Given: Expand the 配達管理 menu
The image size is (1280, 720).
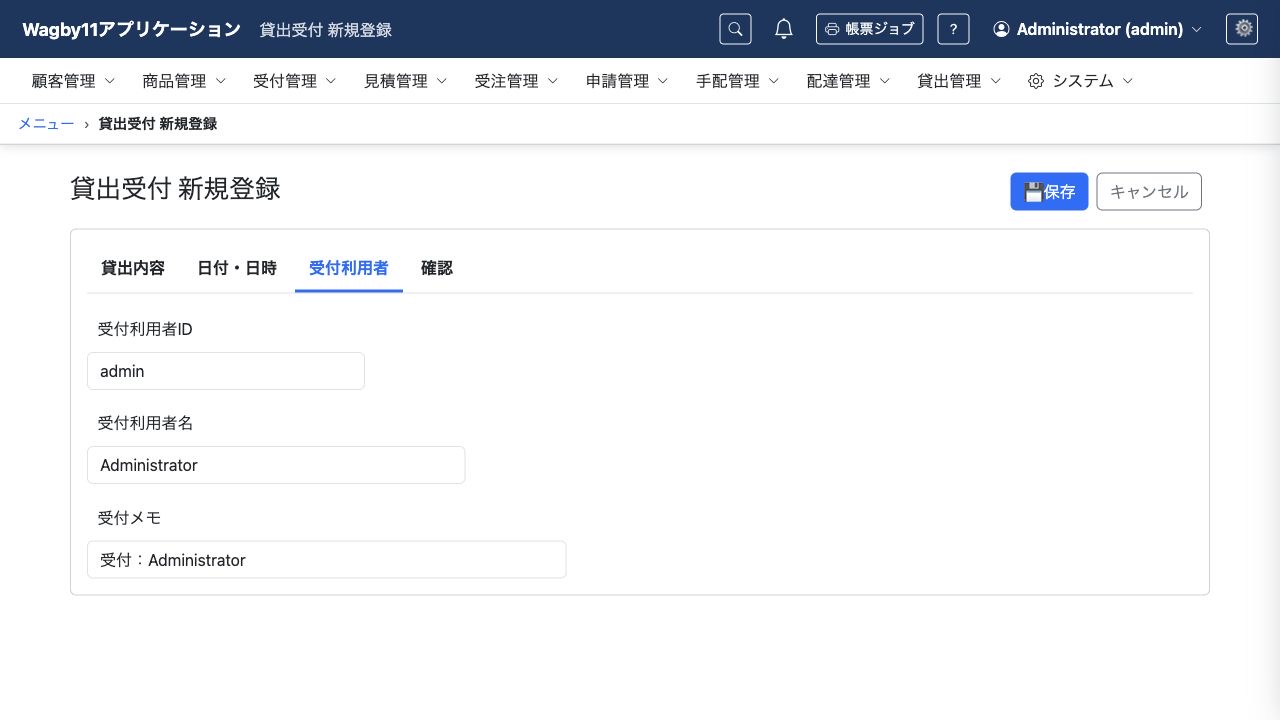Looking at the screenshot, I should [848, 81].
